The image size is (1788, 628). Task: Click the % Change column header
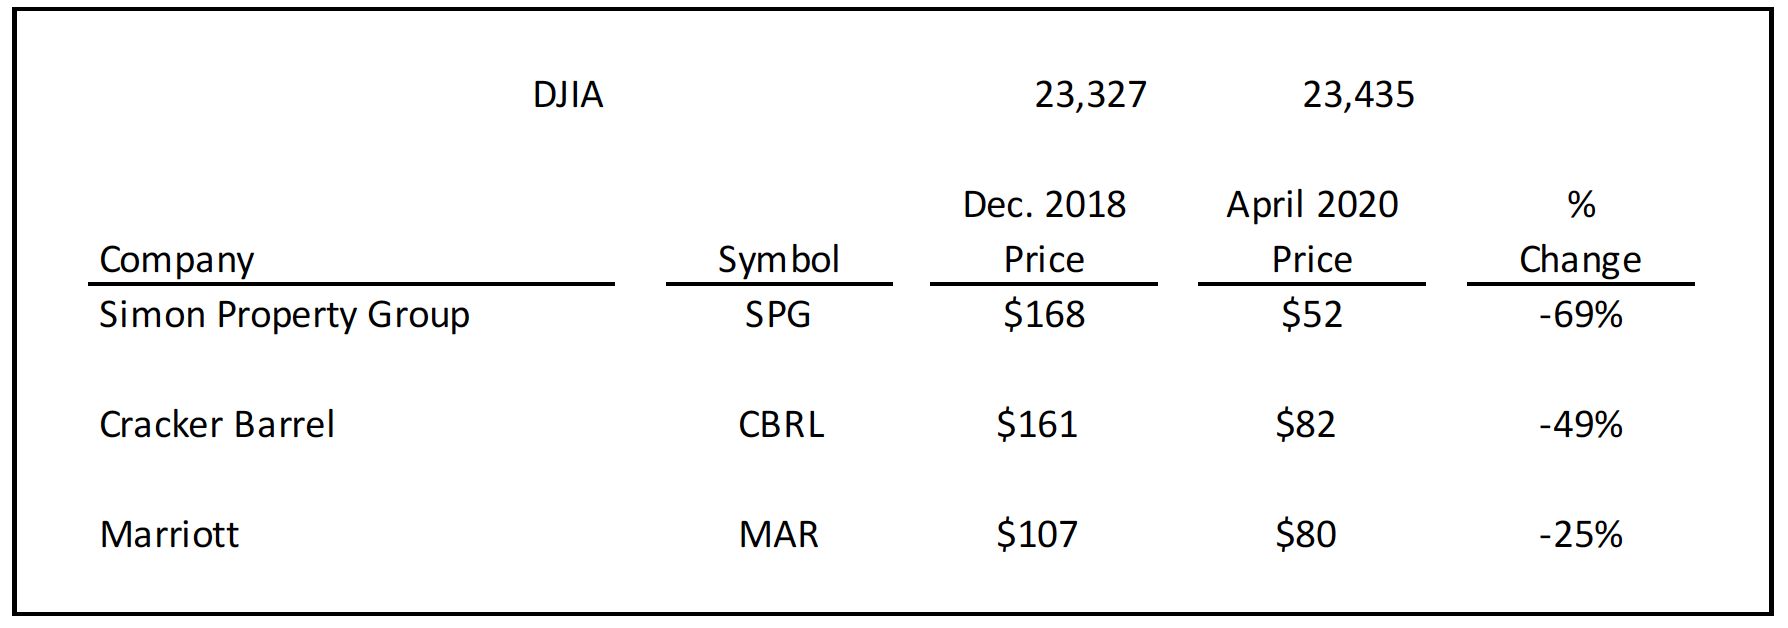[1580, 232]
